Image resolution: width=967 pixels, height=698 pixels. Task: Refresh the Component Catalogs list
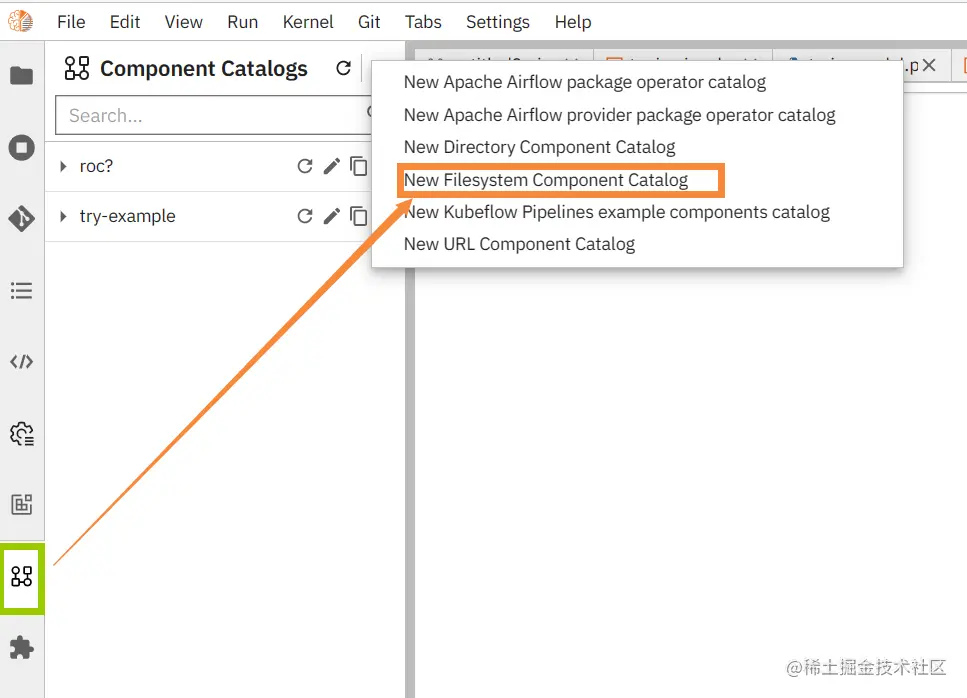pos(343,68)
